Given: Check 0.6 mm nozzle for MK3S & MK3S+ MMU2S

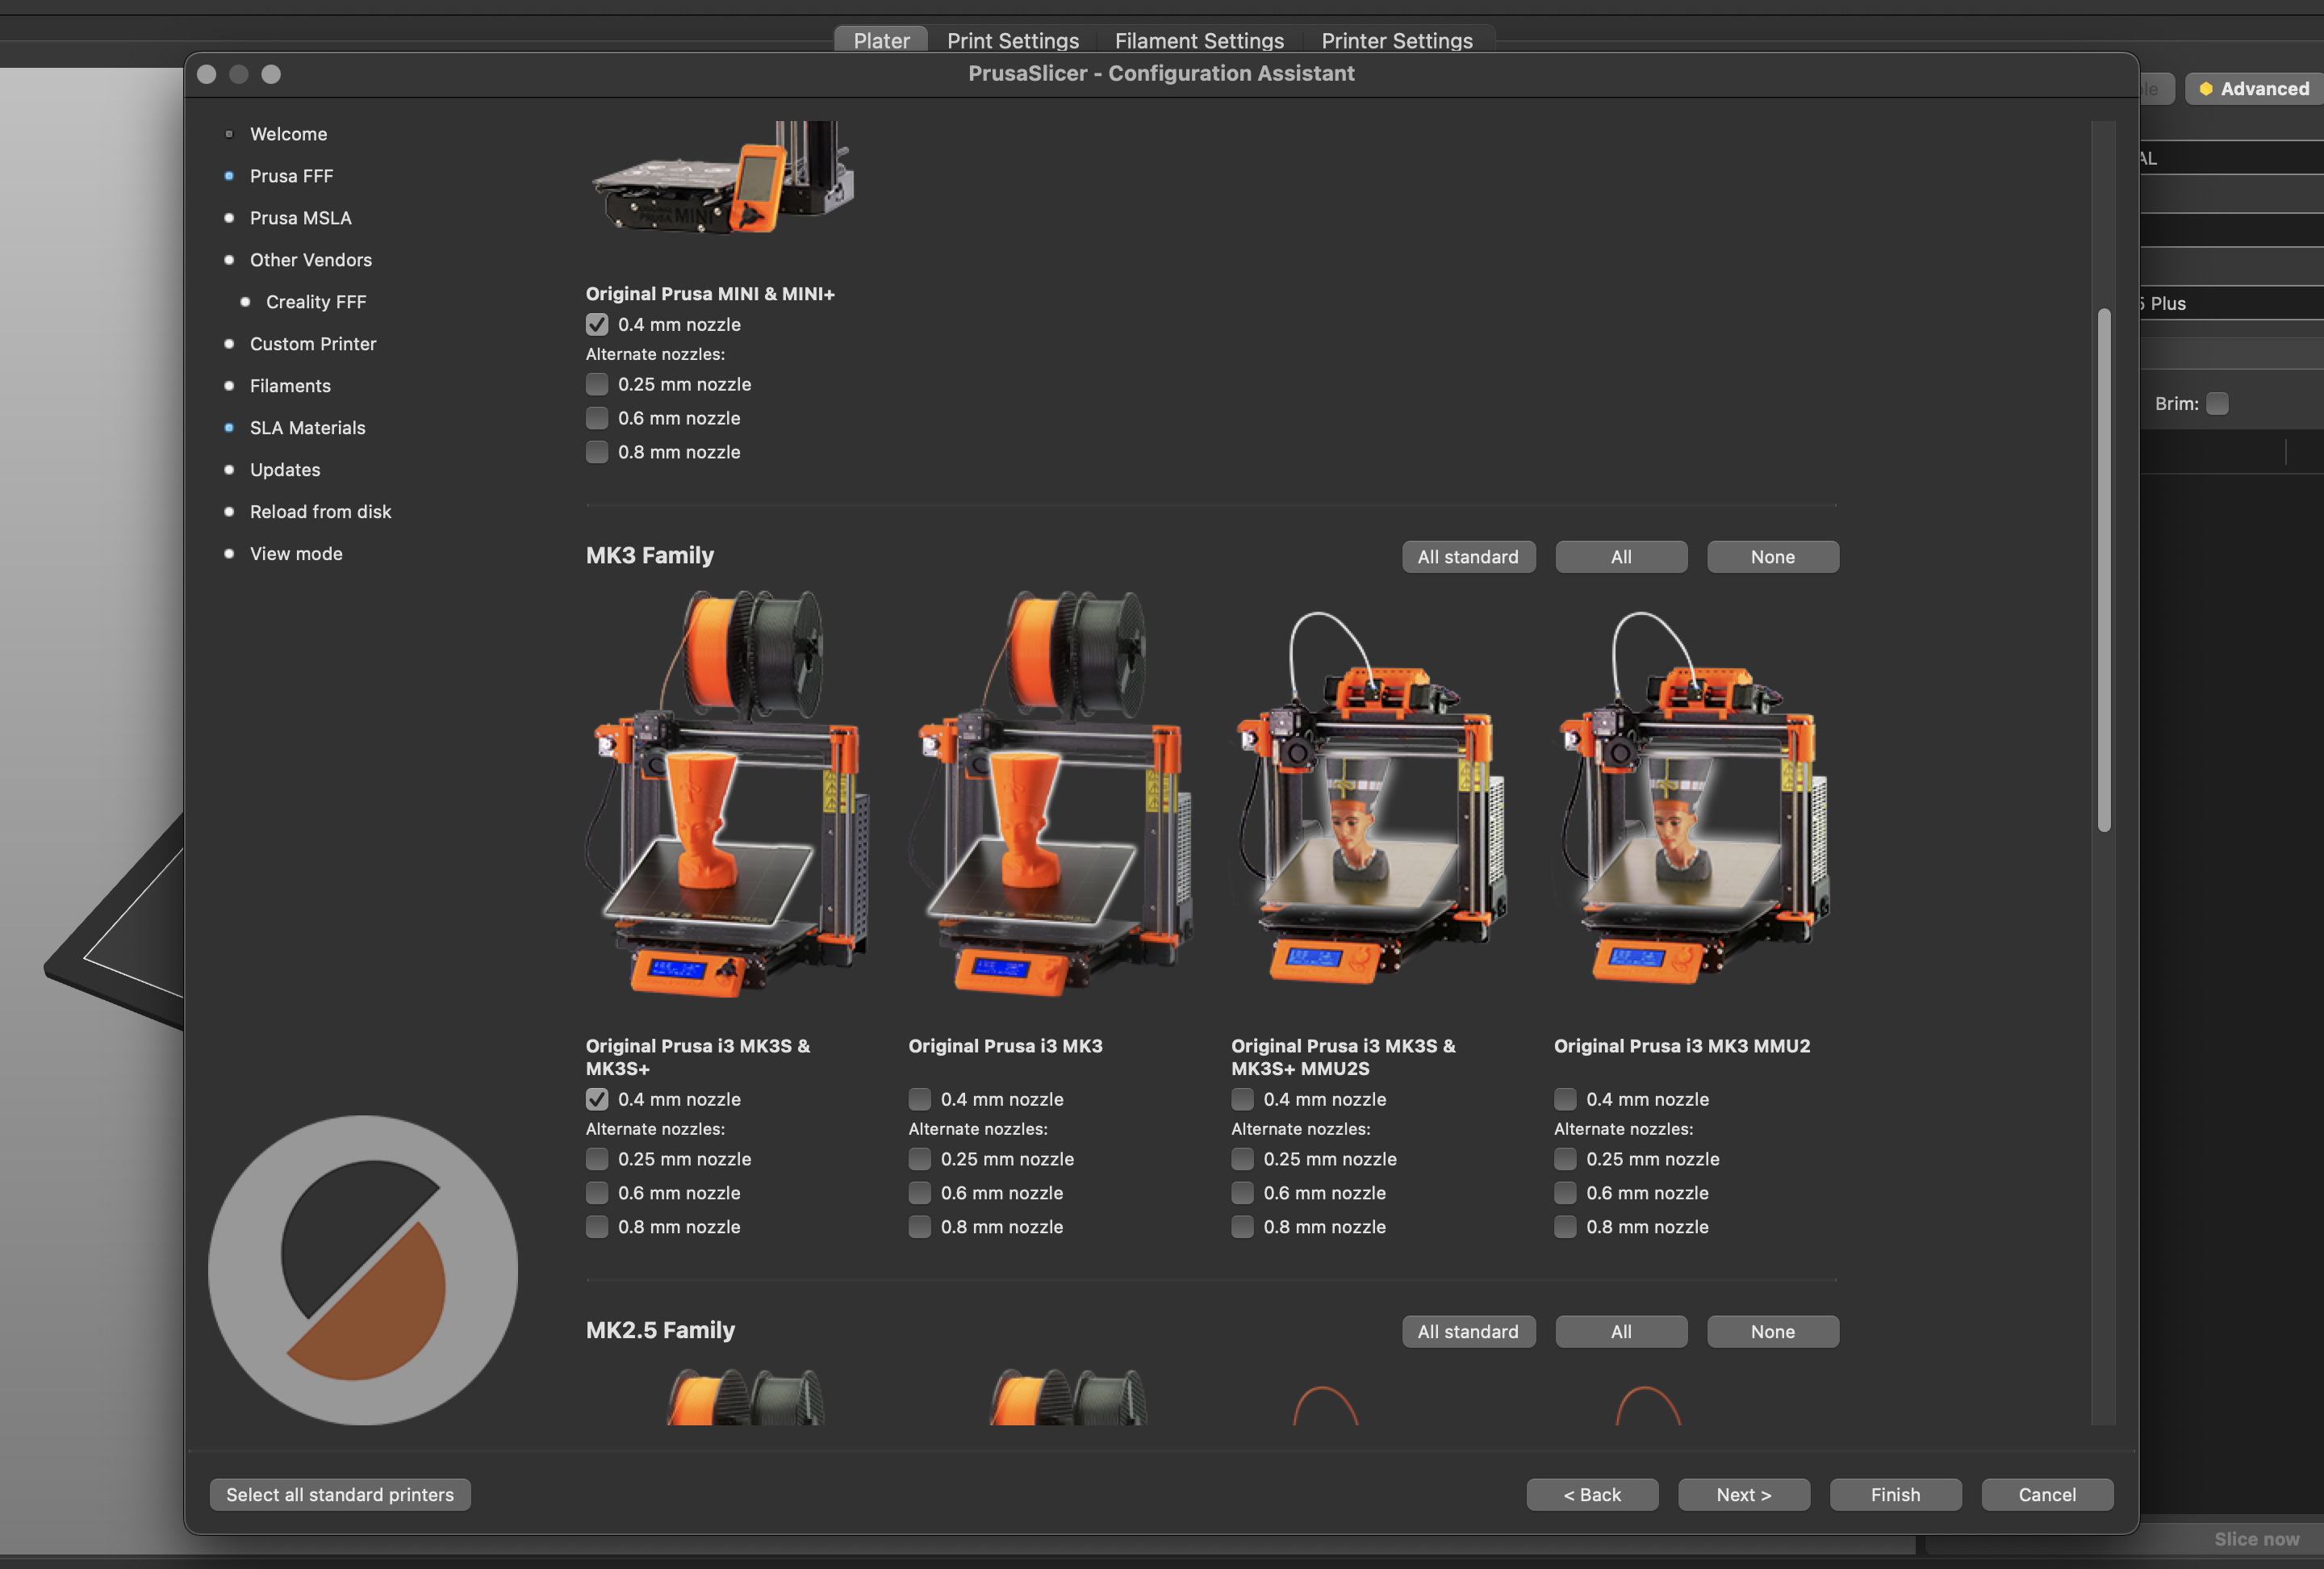Looking at the screenshot, I should pyautogui.click(x=1243, y=1194).
